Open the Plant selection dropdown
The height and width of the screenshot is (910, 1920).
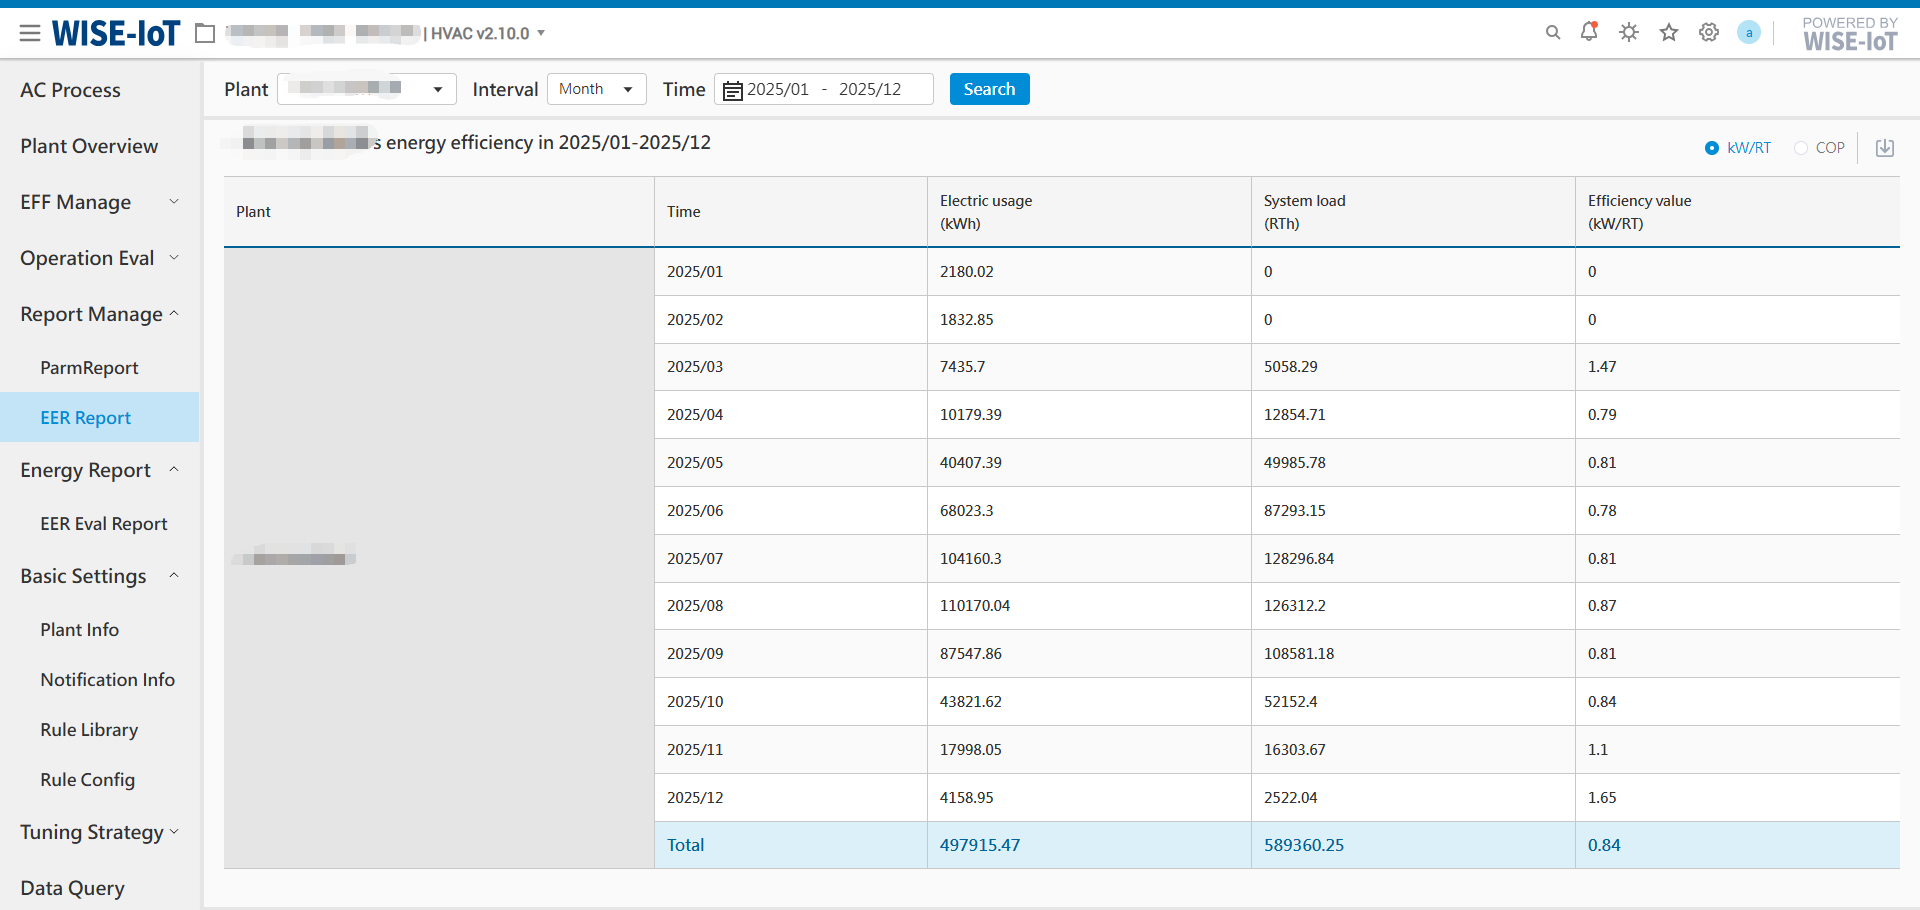(366, 89)
